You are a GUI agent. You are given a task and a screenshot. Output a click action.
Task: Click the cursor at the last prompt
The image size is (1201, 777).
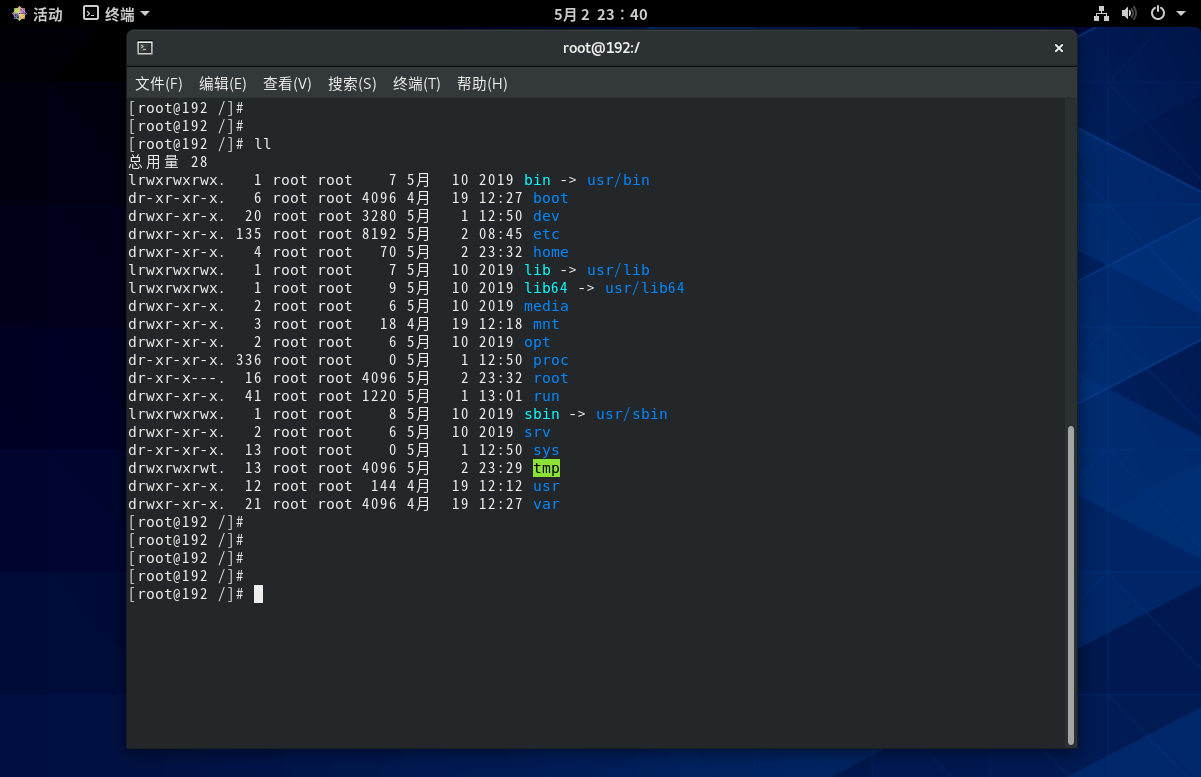point(258,594)
